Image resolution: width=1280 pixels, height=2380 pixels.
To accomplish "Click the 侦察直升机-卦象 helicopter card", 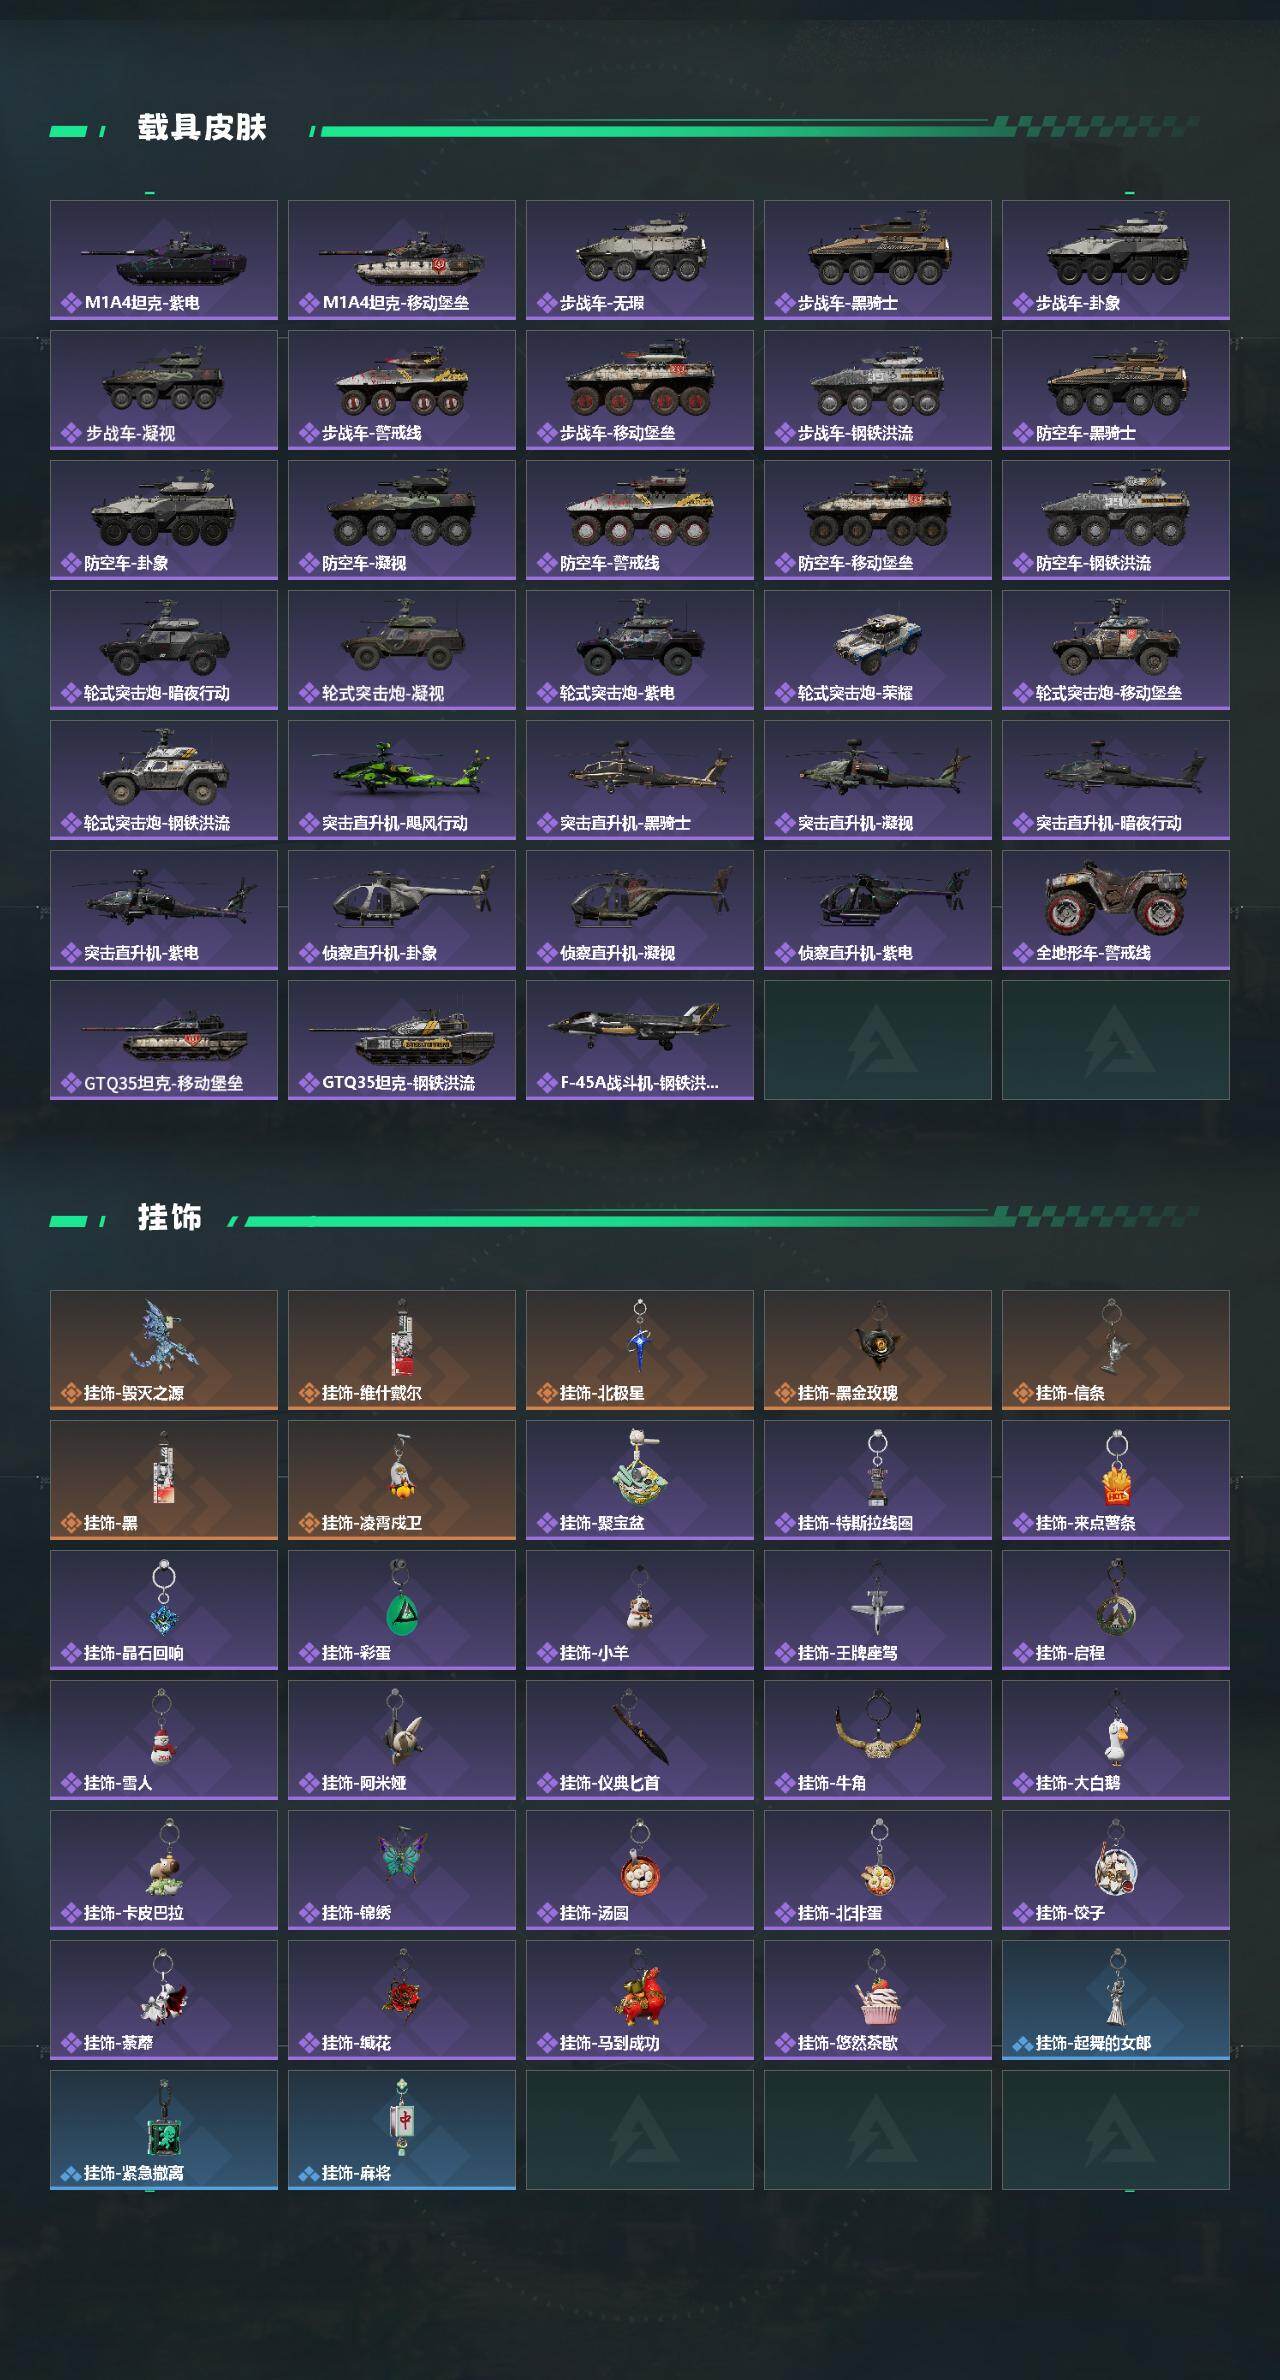I will (x=402, y=910).
